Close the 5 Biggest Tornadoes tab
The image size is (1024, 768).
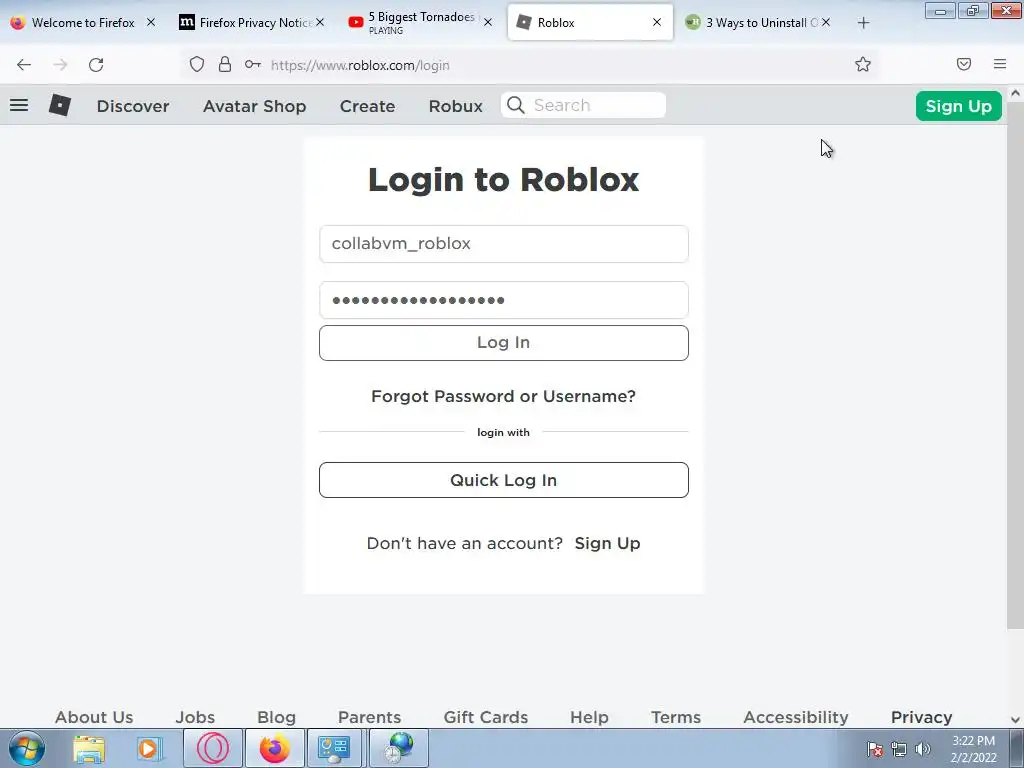[x=488, y=22]
